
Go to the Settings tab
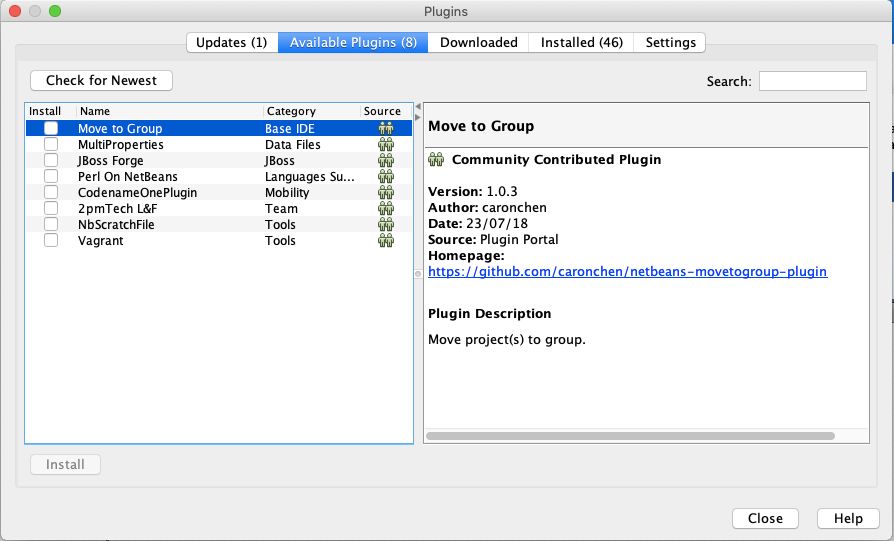pyautogui.click(x=670, y=43)
